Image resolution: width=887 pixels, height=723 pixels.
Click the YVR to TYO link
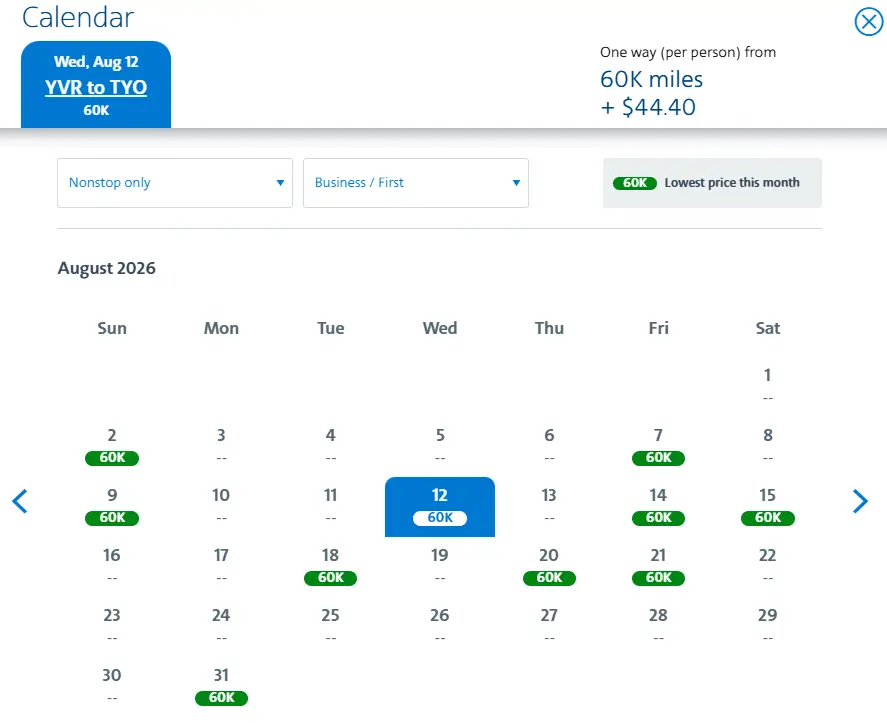tap(96, 87)
